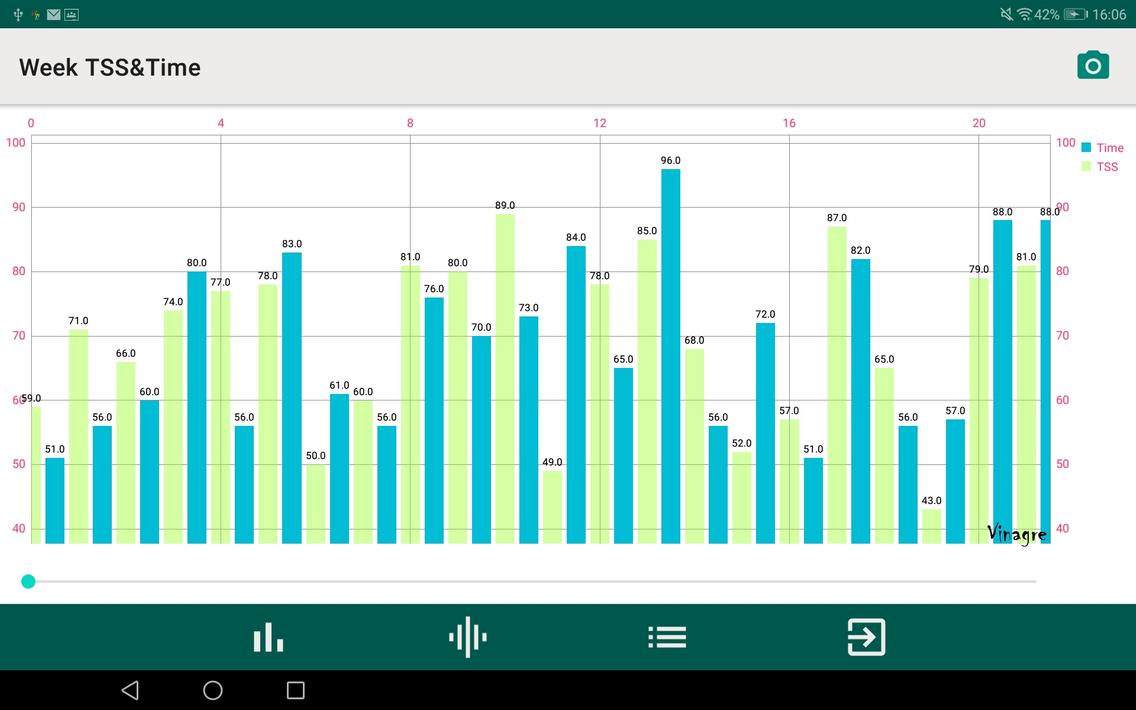Image resolution: width=1136 pixels, height=710 pixels.
Task: Tap the recent apps square button
Action: [x=295, y=690]
